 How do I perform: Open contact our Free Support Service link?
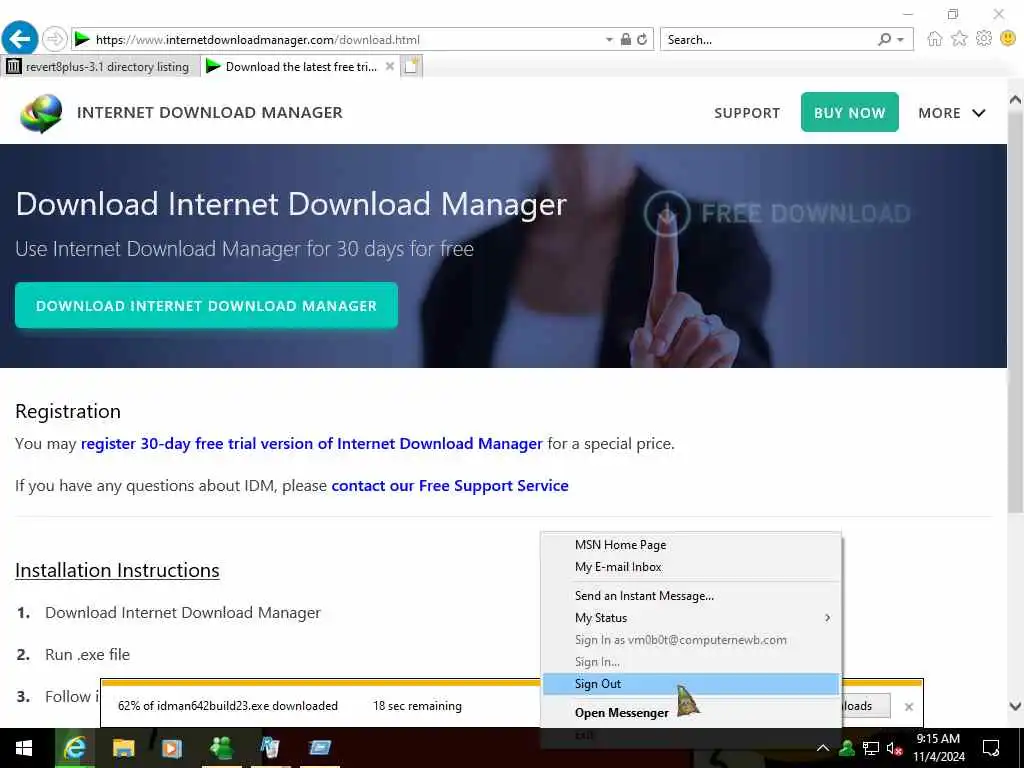450,485
